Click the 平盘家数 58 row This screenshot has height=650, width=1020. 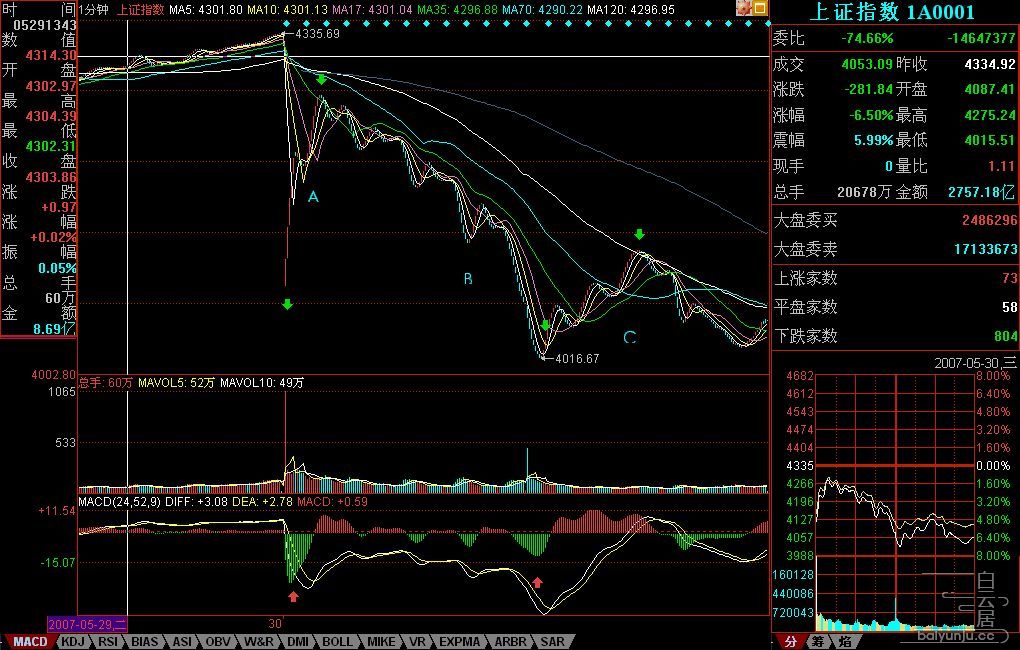pos(895,307)
